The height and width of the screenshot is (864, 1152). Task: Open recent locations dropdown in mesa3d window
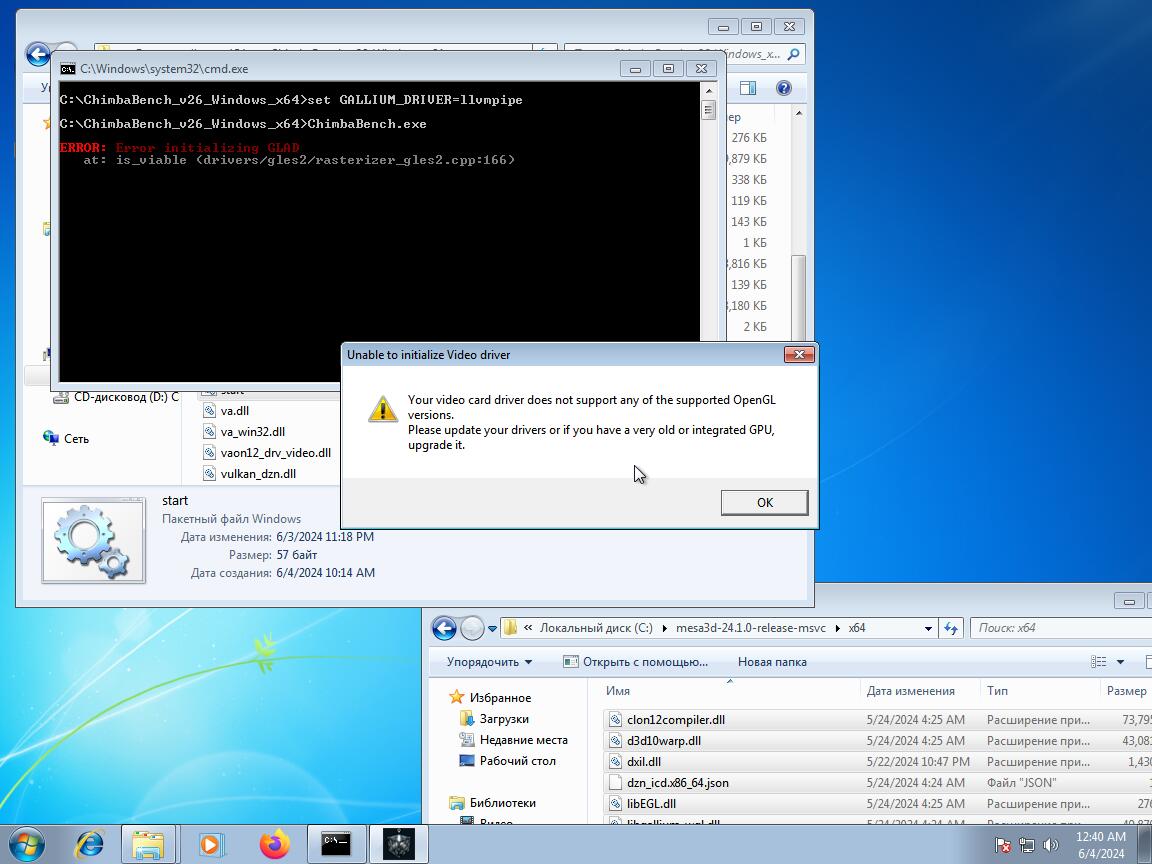click(x=492, y=629)
